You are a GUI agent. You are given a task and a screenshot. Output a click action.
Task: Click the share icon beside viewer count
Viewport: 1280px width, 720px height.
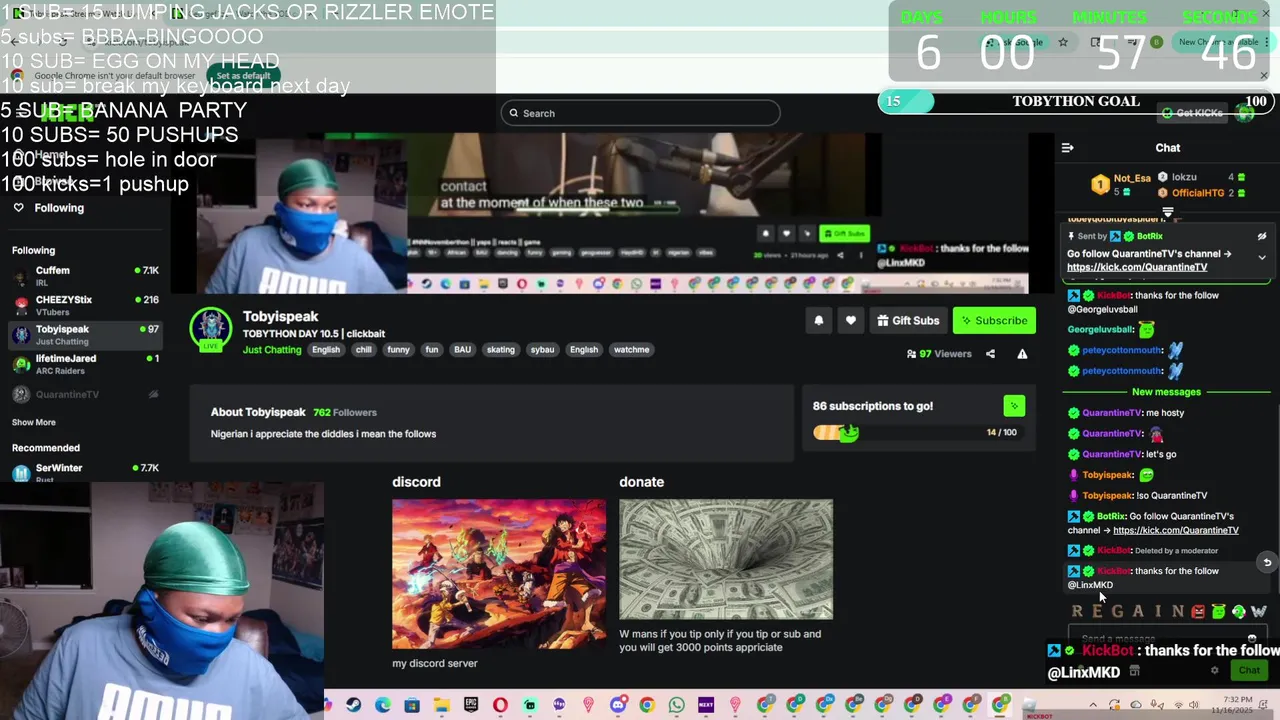click(990, 354)
